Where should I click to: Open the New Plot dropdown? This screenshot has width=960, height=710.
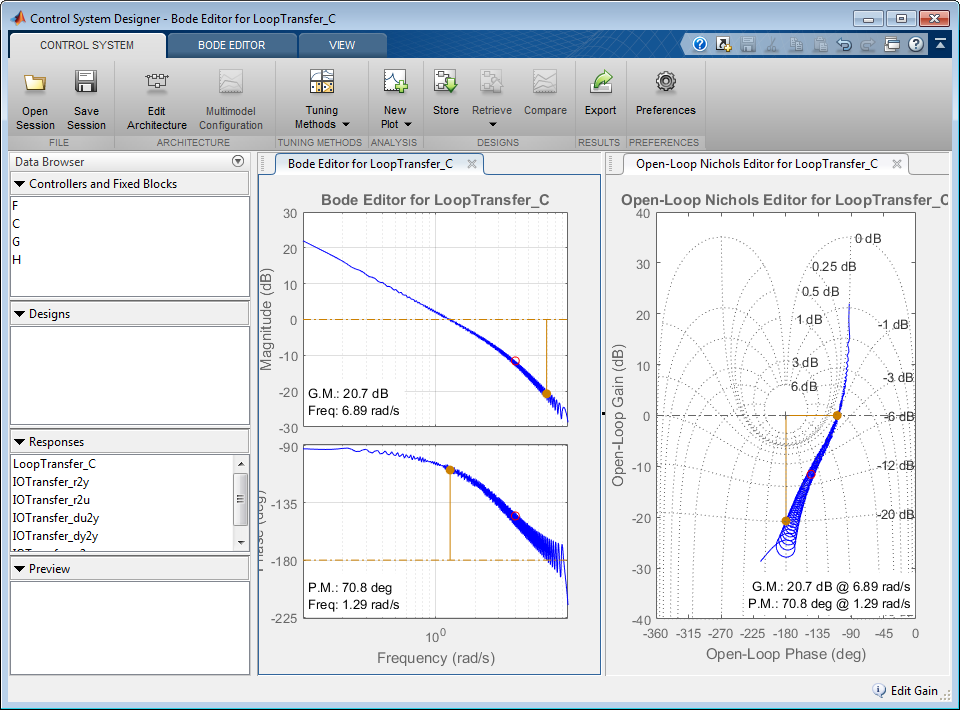click(395, 117)
